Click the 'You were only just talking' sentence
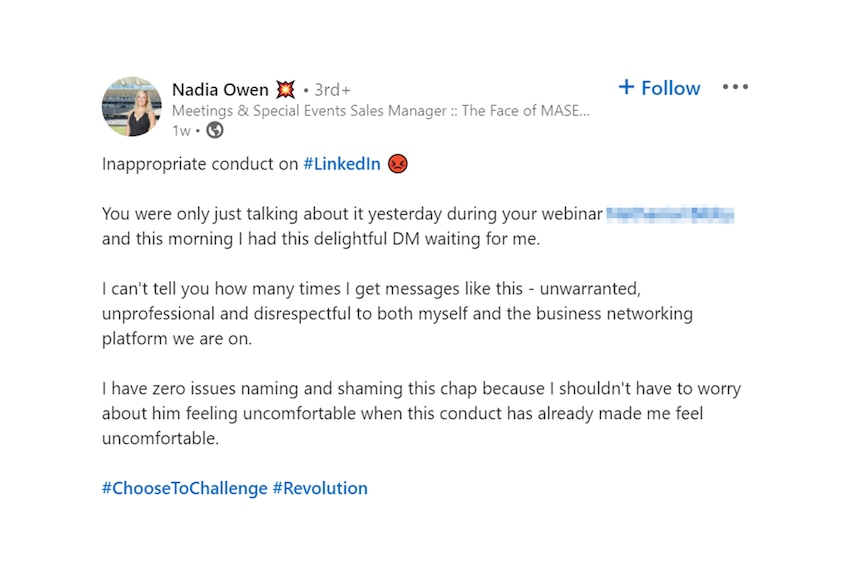862x575 pixels. click(352, 214)
